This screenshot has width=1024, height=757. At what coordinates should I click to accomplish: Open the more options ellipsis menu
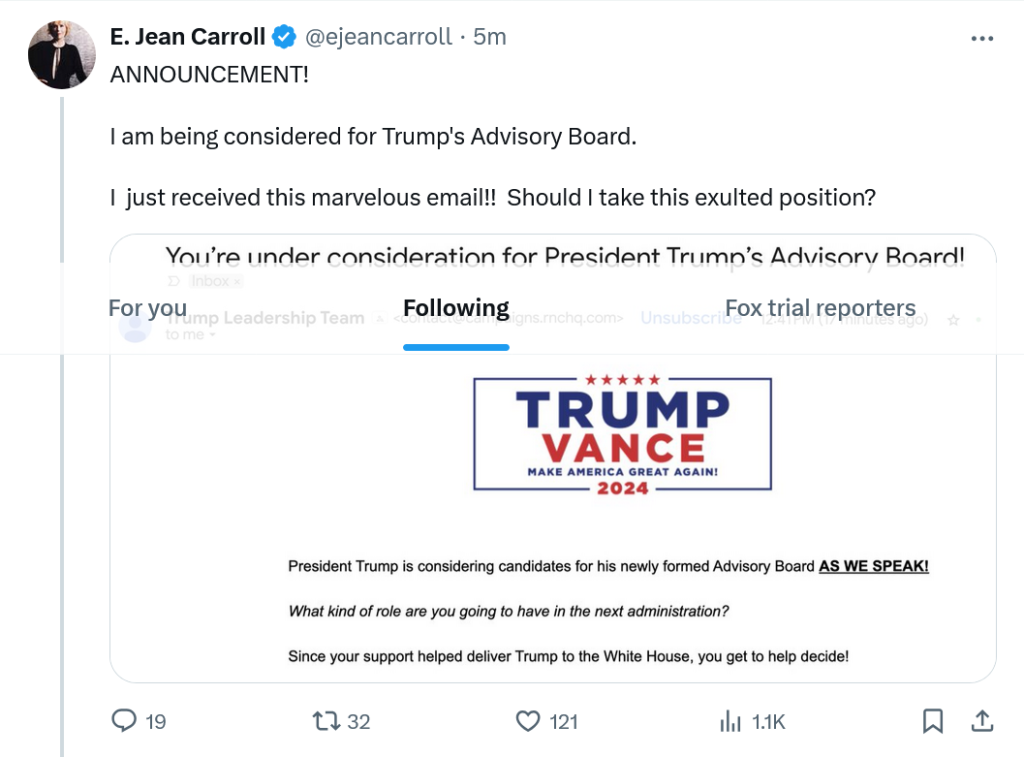tap(982, 38)
